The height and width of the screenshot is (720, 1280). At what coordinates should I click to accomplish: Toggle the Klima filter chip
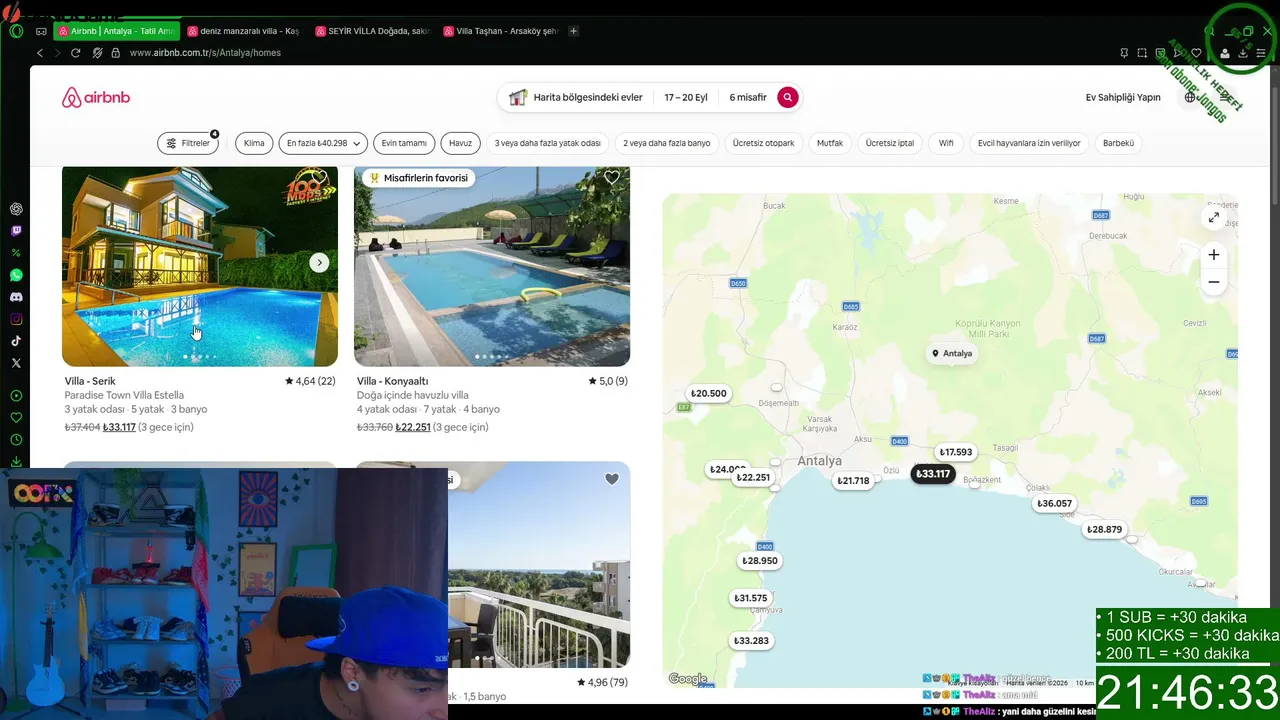254,143
